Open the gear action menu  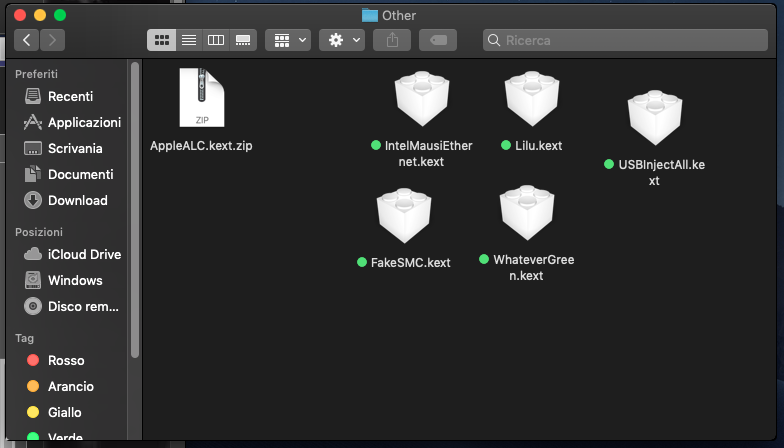pos(342,40)
